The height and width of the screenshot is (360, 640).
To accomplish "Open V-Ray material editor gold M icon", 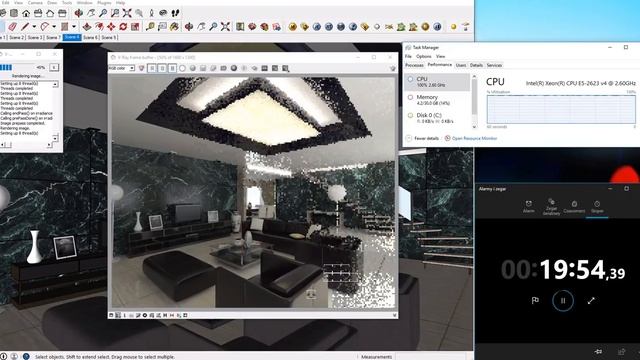I will pyautogui.click(x=292, y=27).
